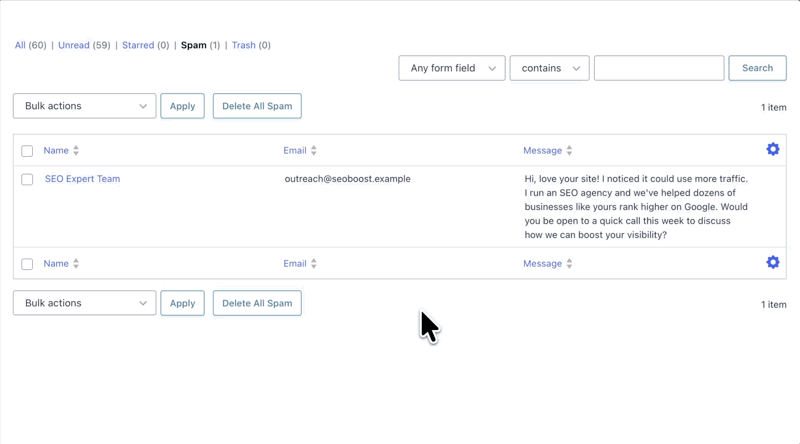Open the column settings gear in footer row

(x=773, y=262)
